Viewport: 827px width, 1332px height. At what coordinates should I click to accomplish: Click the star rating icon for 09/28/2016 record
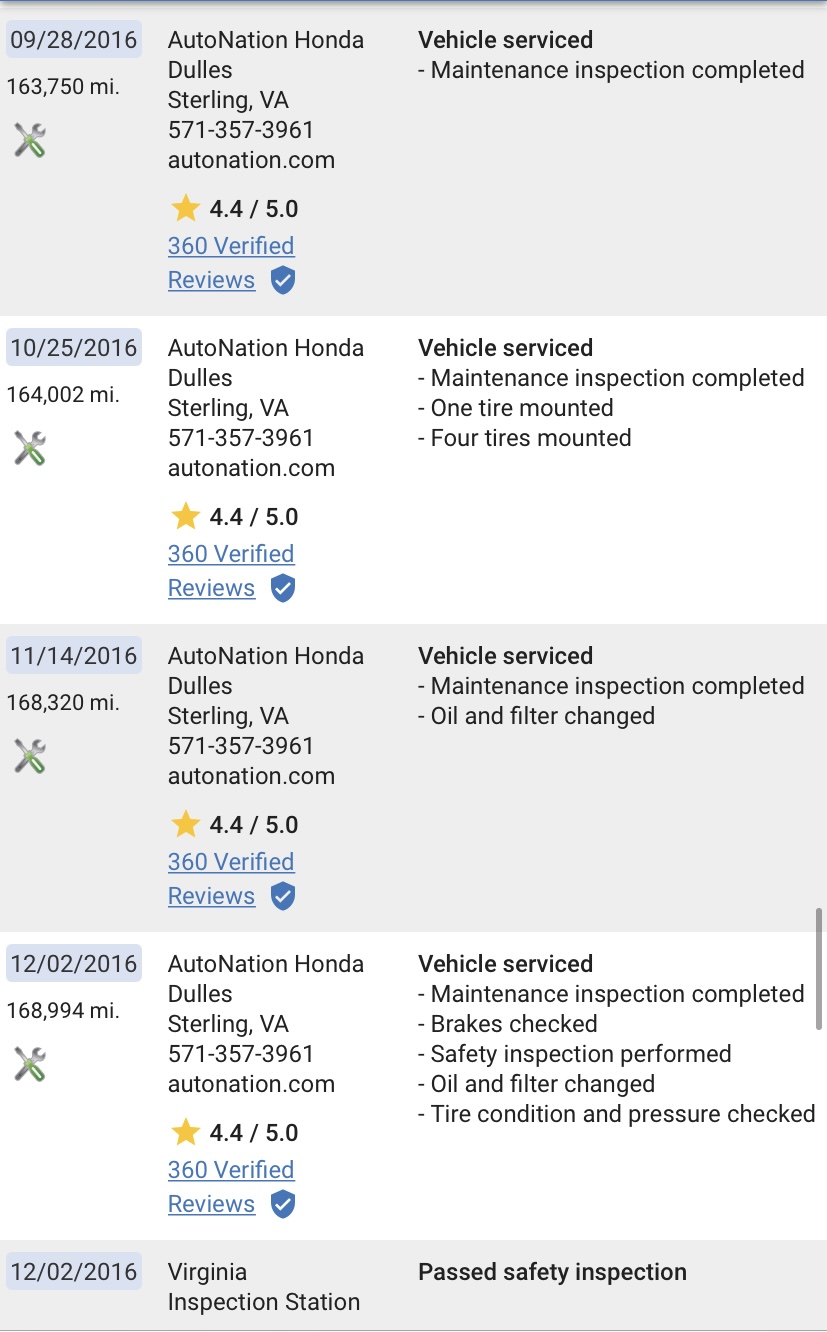click(x=186, y=208)
